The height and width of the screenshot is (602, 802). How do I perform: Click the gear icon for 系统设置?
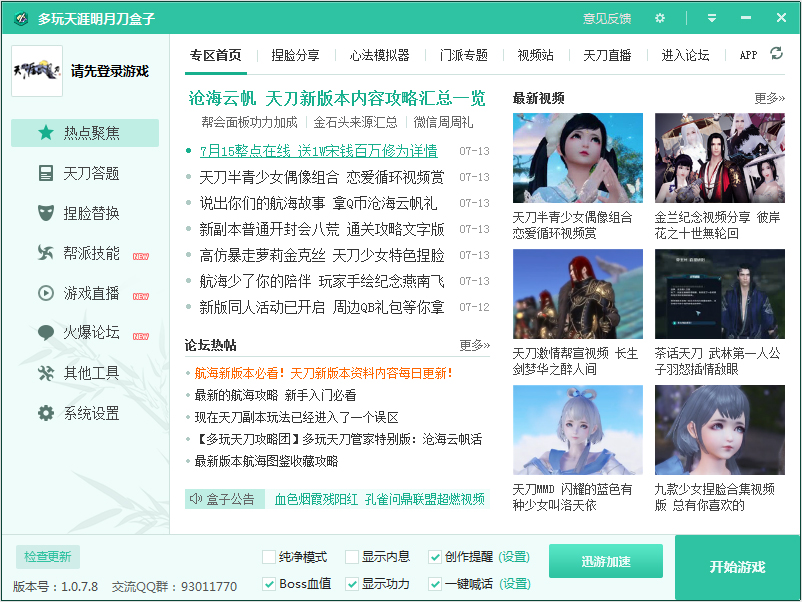pyautogui.click(x=46, y=413)
